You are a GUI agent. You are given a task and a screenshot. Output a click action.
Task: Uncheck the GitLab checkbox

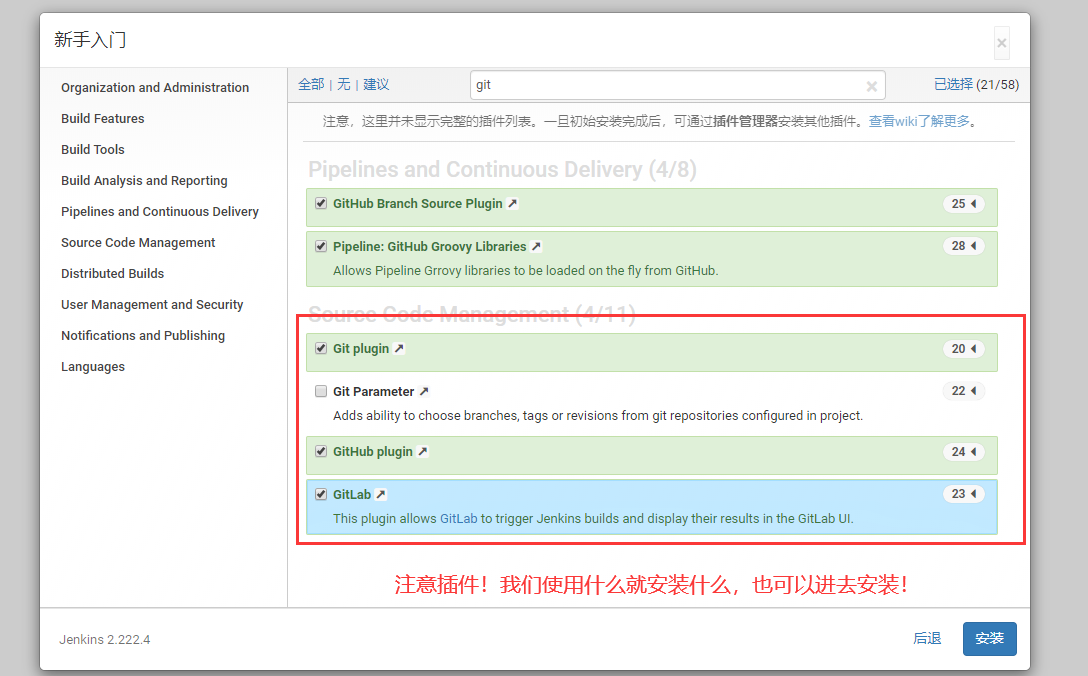pyautogui.click(x=321, y=494)
